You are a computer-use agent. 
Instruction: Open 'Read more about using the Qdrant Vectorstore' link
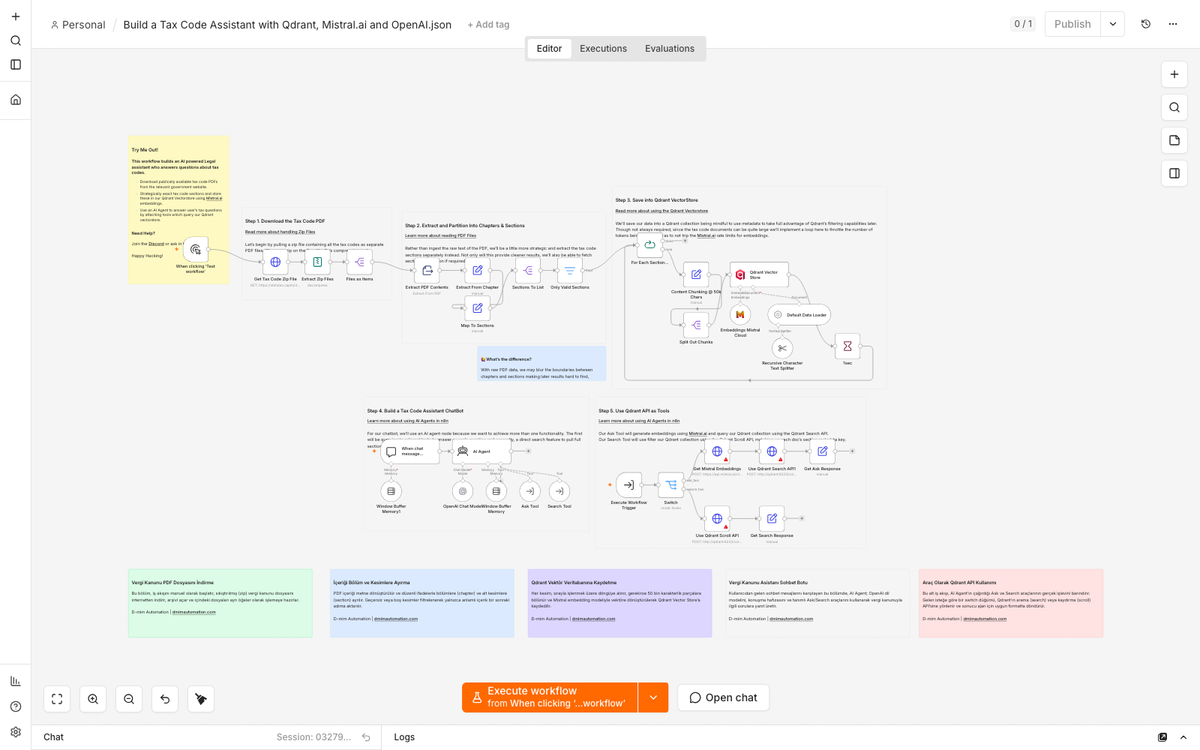tap(661, 211)
